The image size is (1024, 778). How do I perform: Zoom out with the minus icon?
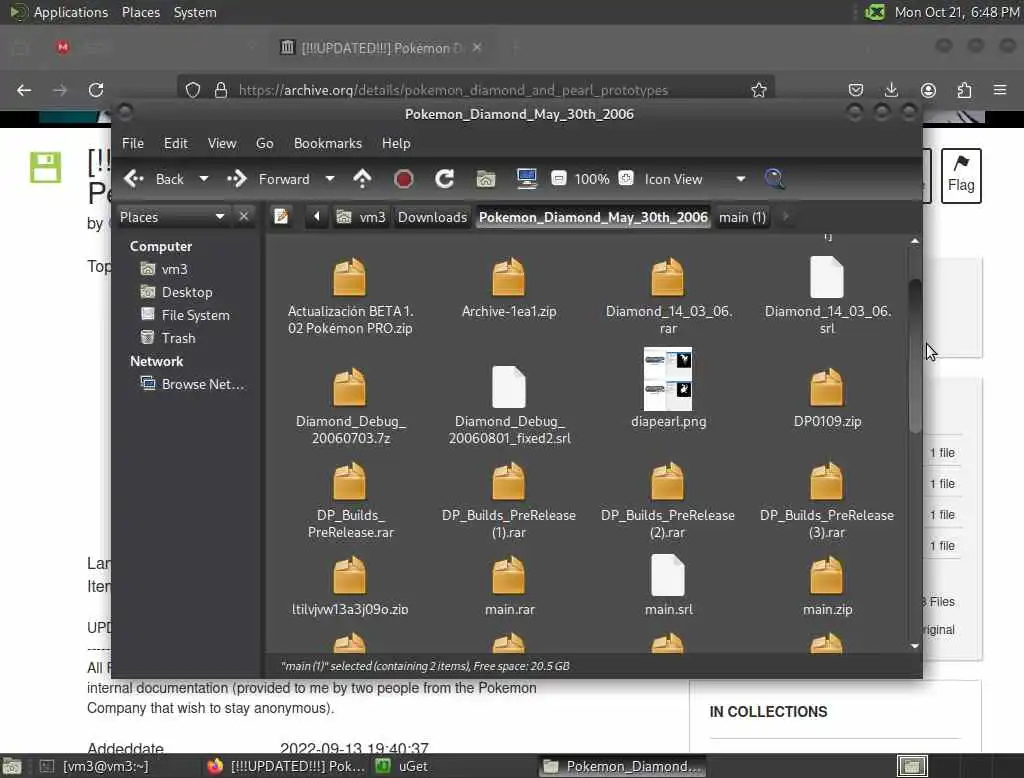pos(558,178)
